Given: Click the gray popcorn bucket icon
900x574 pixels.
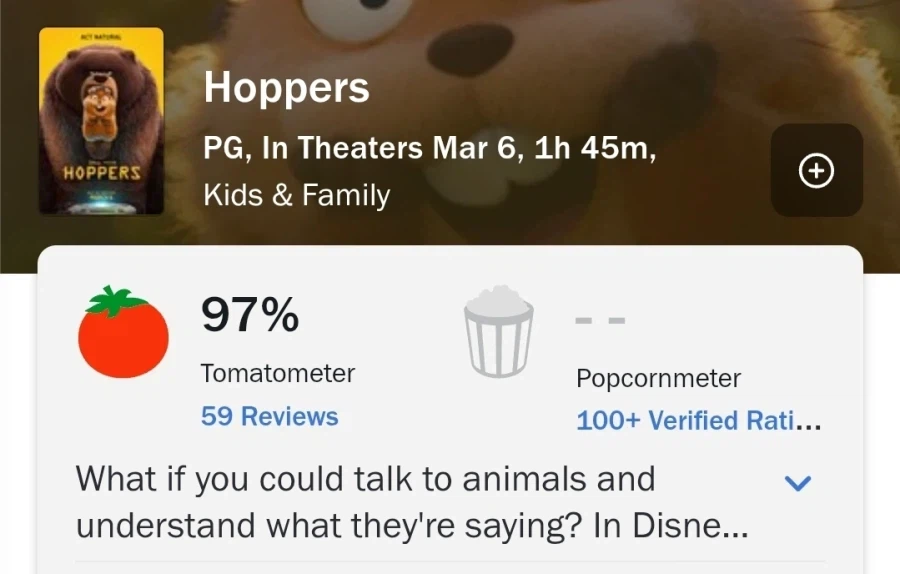Looking at the screenshot, I should pyautogui.click(x=498, y=331).
